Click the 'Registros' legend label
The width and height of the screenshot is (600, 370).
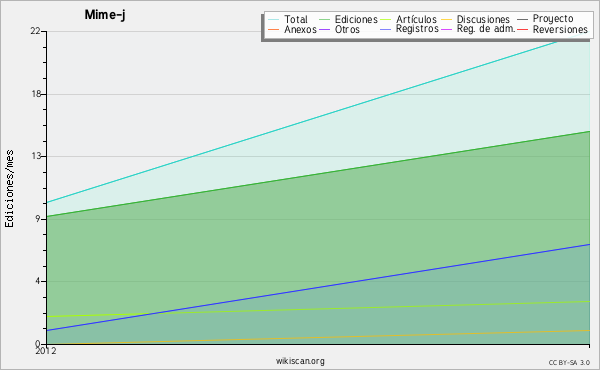[417, 29]
